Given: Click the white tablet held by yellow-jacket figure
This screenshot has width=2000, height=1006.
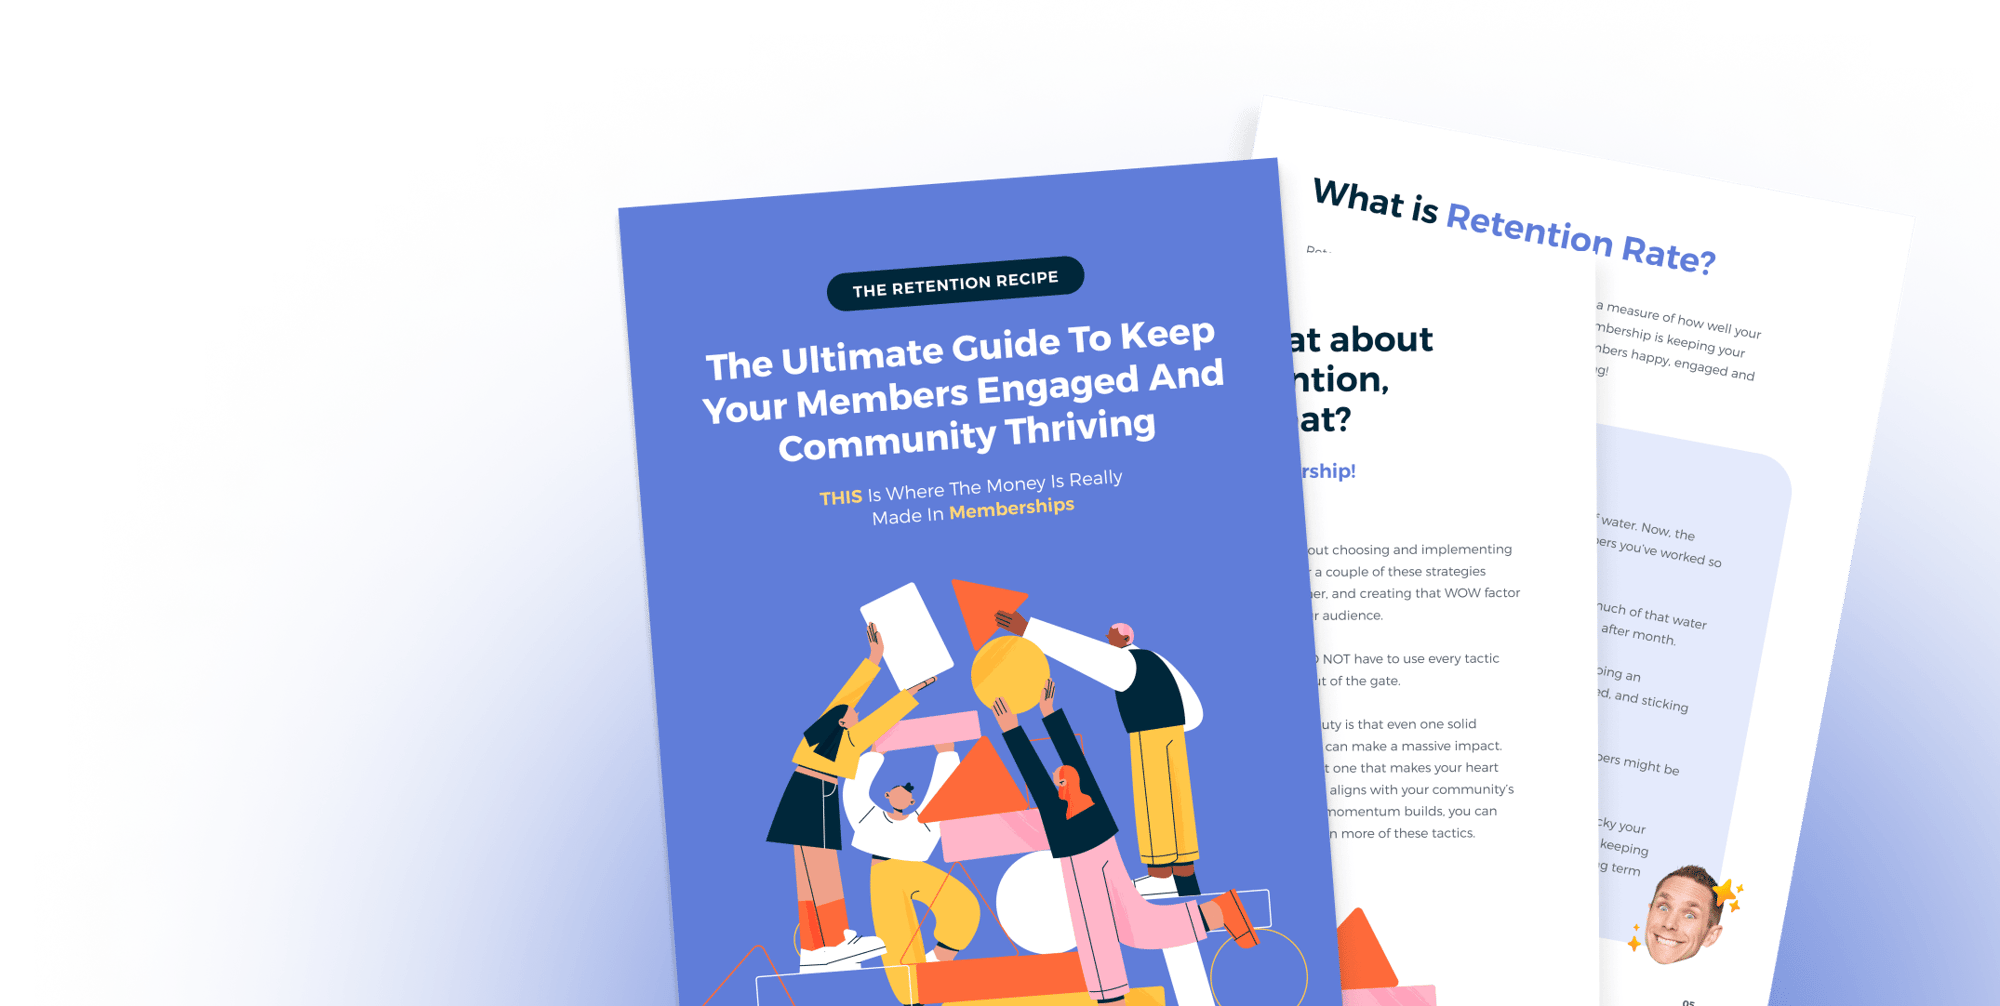Looking at the screenshot, I should click(906, 636).
